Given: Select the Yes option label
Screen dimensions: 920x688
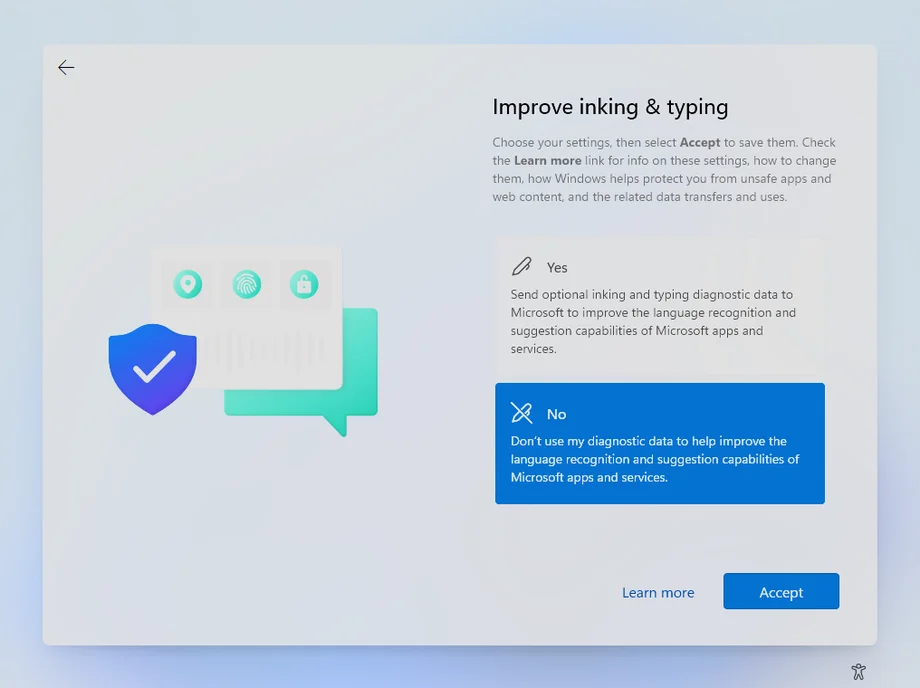Looking at the screenshot, I should tap(557, 268).
